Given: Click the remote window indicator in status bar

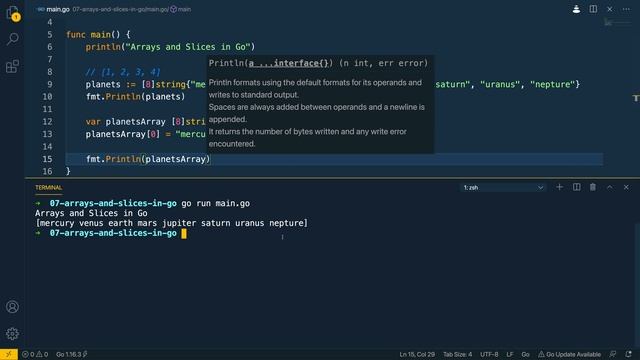Looking at the screenshot, I should tap(9, 354).
